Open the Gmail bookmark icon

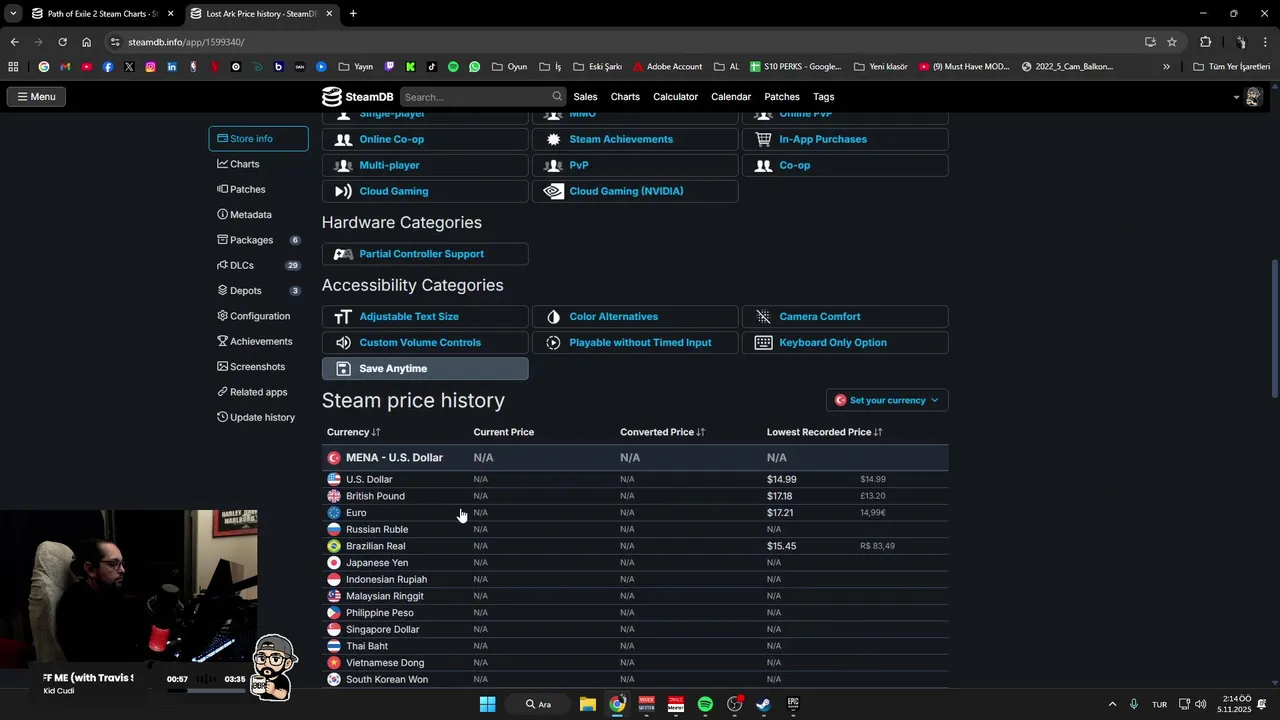(x=65, y=67)
